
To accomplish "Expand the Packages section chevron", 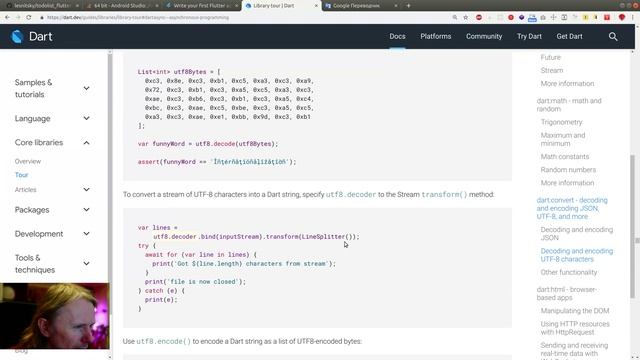I will pos(87,210).
